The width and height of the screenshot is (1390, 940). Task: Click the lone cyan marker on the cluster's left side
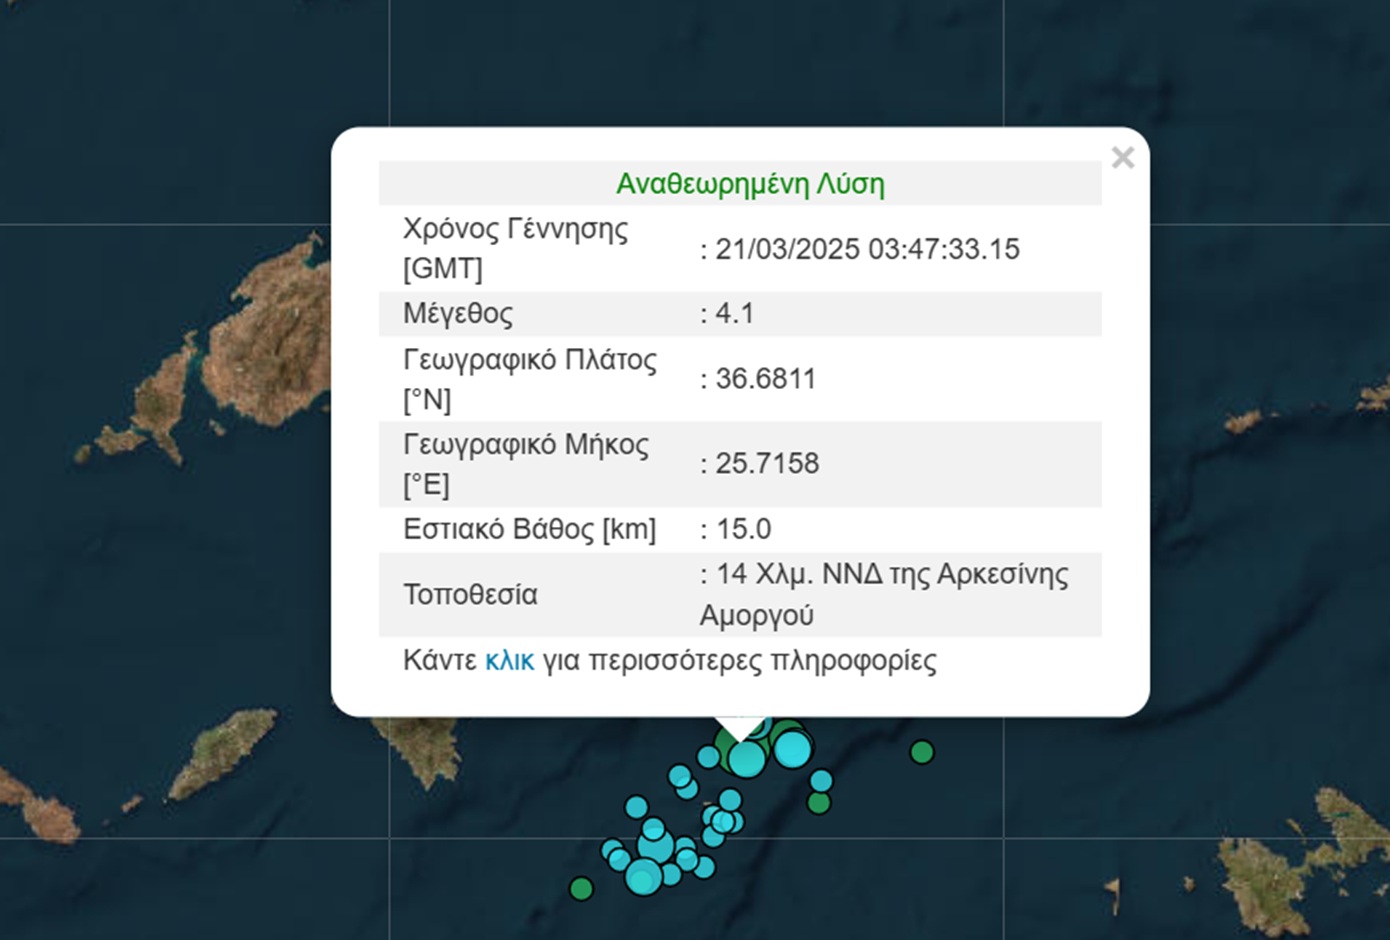[x=637, y=806]
